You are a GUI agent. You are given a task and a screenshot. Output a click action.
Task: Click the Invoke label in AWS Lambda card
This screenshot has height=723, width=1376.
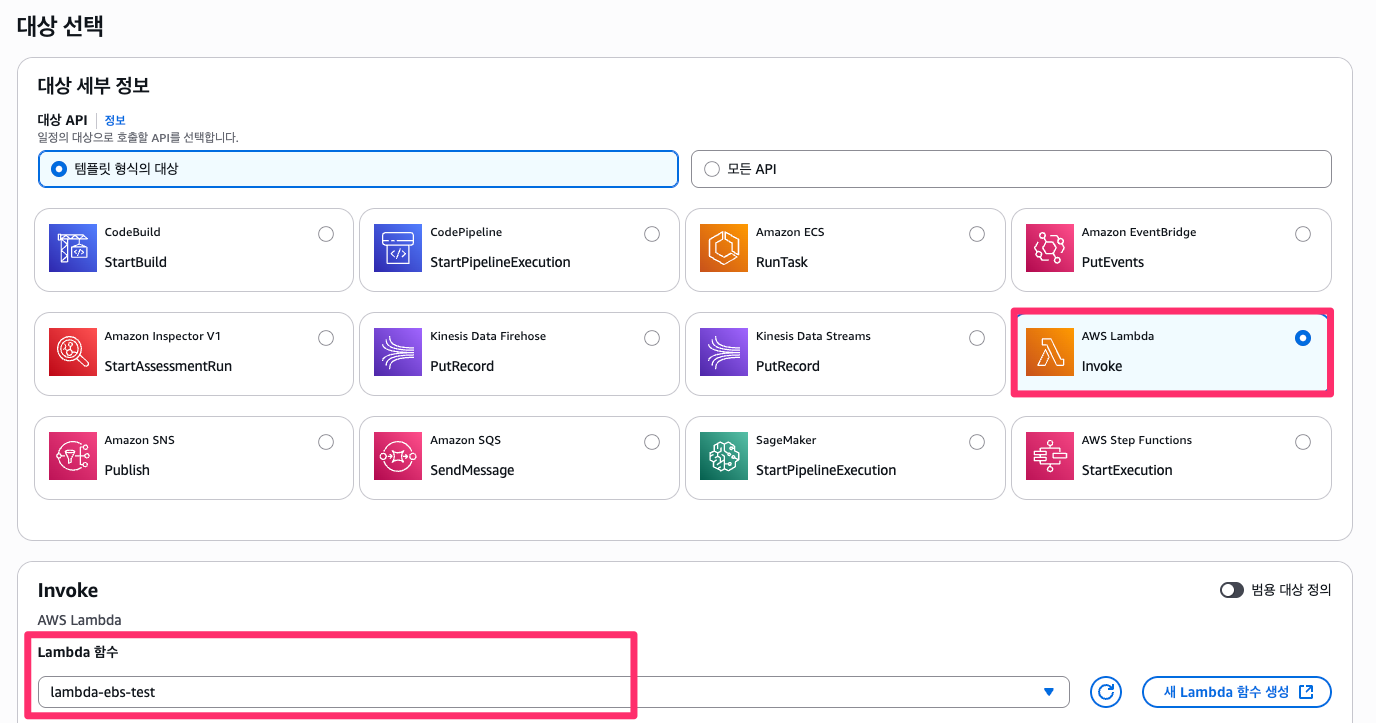[x=1102, y=366]
